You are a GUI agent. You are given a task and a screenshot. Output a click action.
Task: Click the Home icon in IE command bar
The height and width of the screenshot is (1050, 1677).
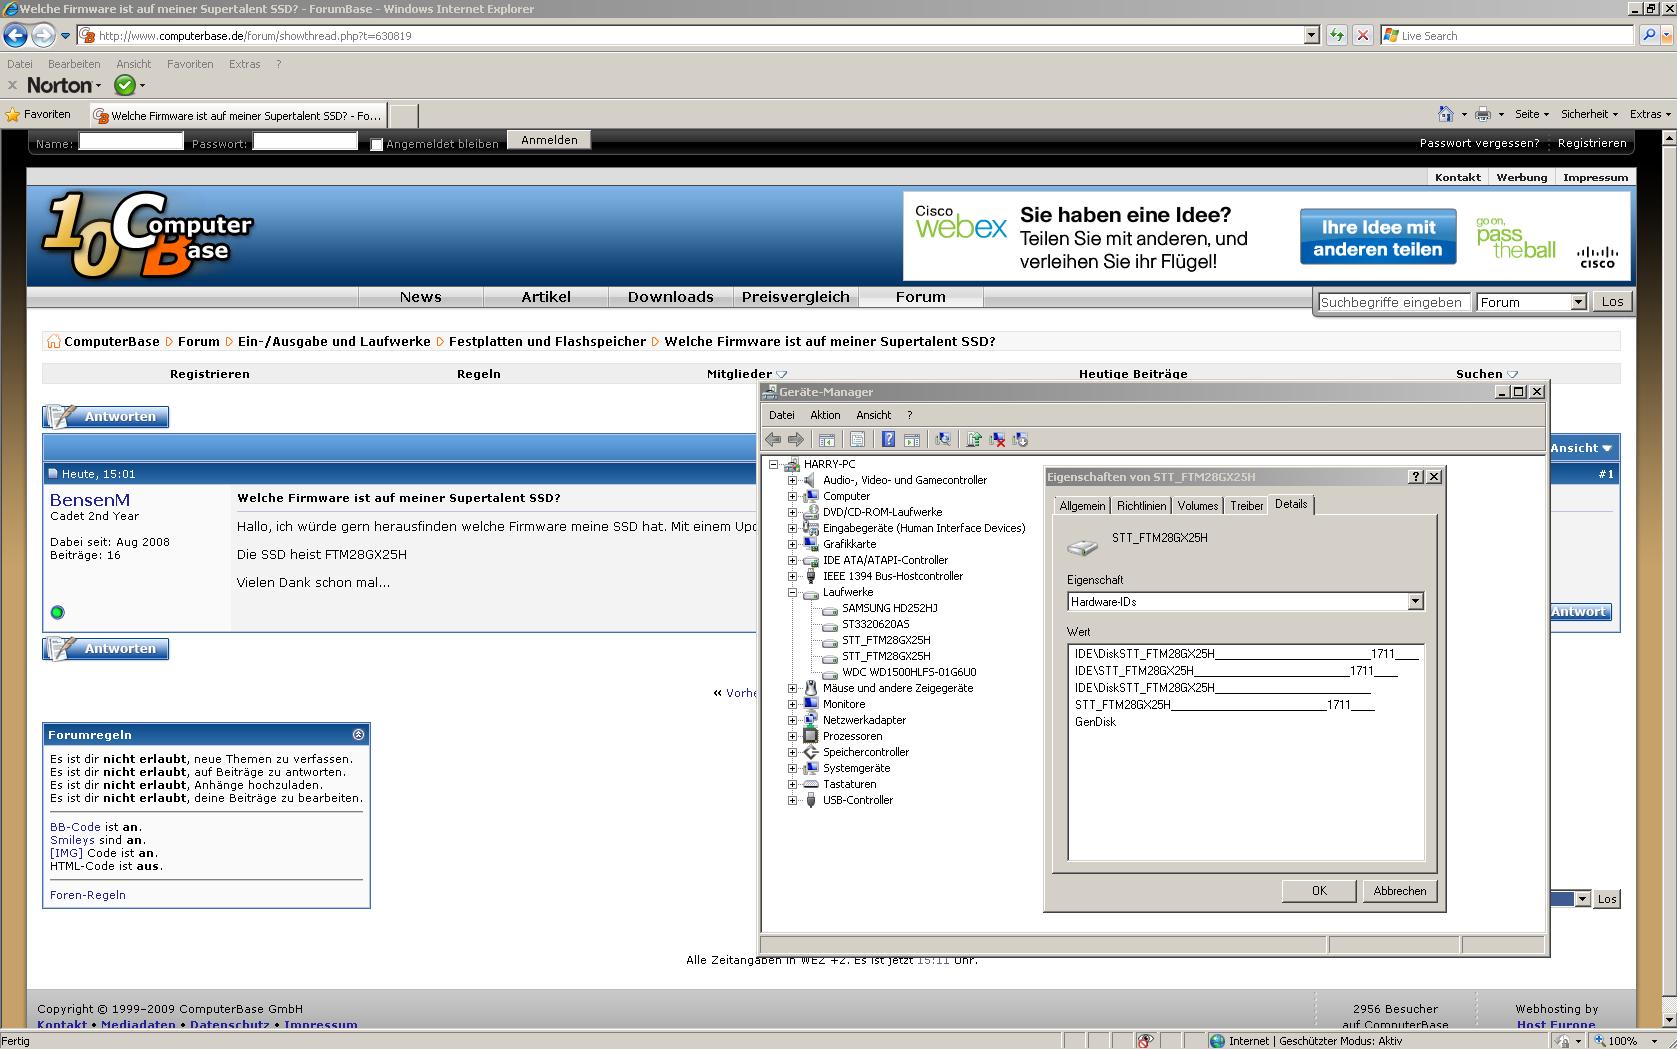1445,114
